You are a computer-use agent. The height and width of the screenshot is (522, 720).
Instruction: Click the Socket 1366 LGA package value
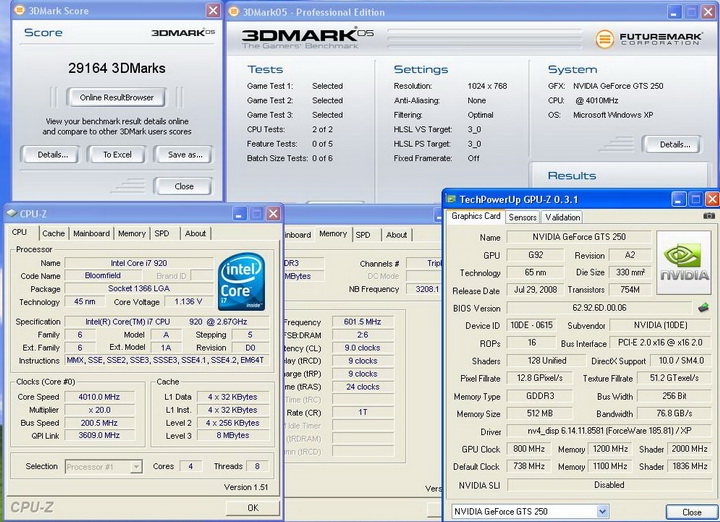click(x=139, y=288)
